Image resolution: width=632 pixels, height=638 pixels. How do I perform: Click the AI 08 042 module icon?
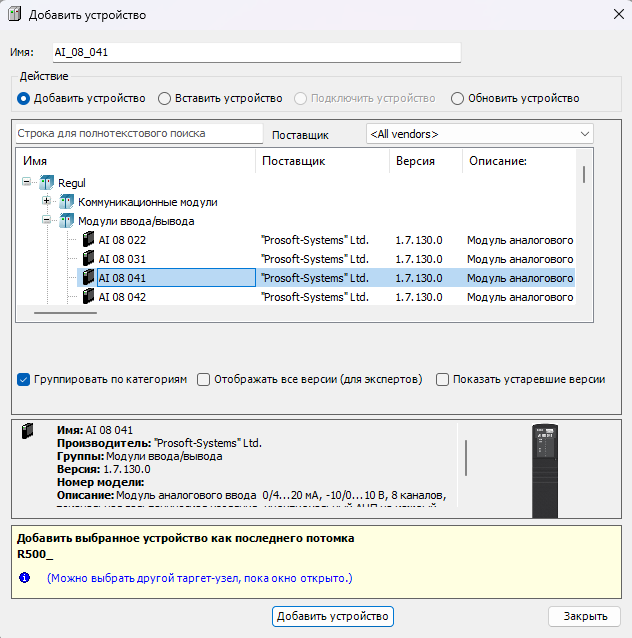(x=88, y=296)
